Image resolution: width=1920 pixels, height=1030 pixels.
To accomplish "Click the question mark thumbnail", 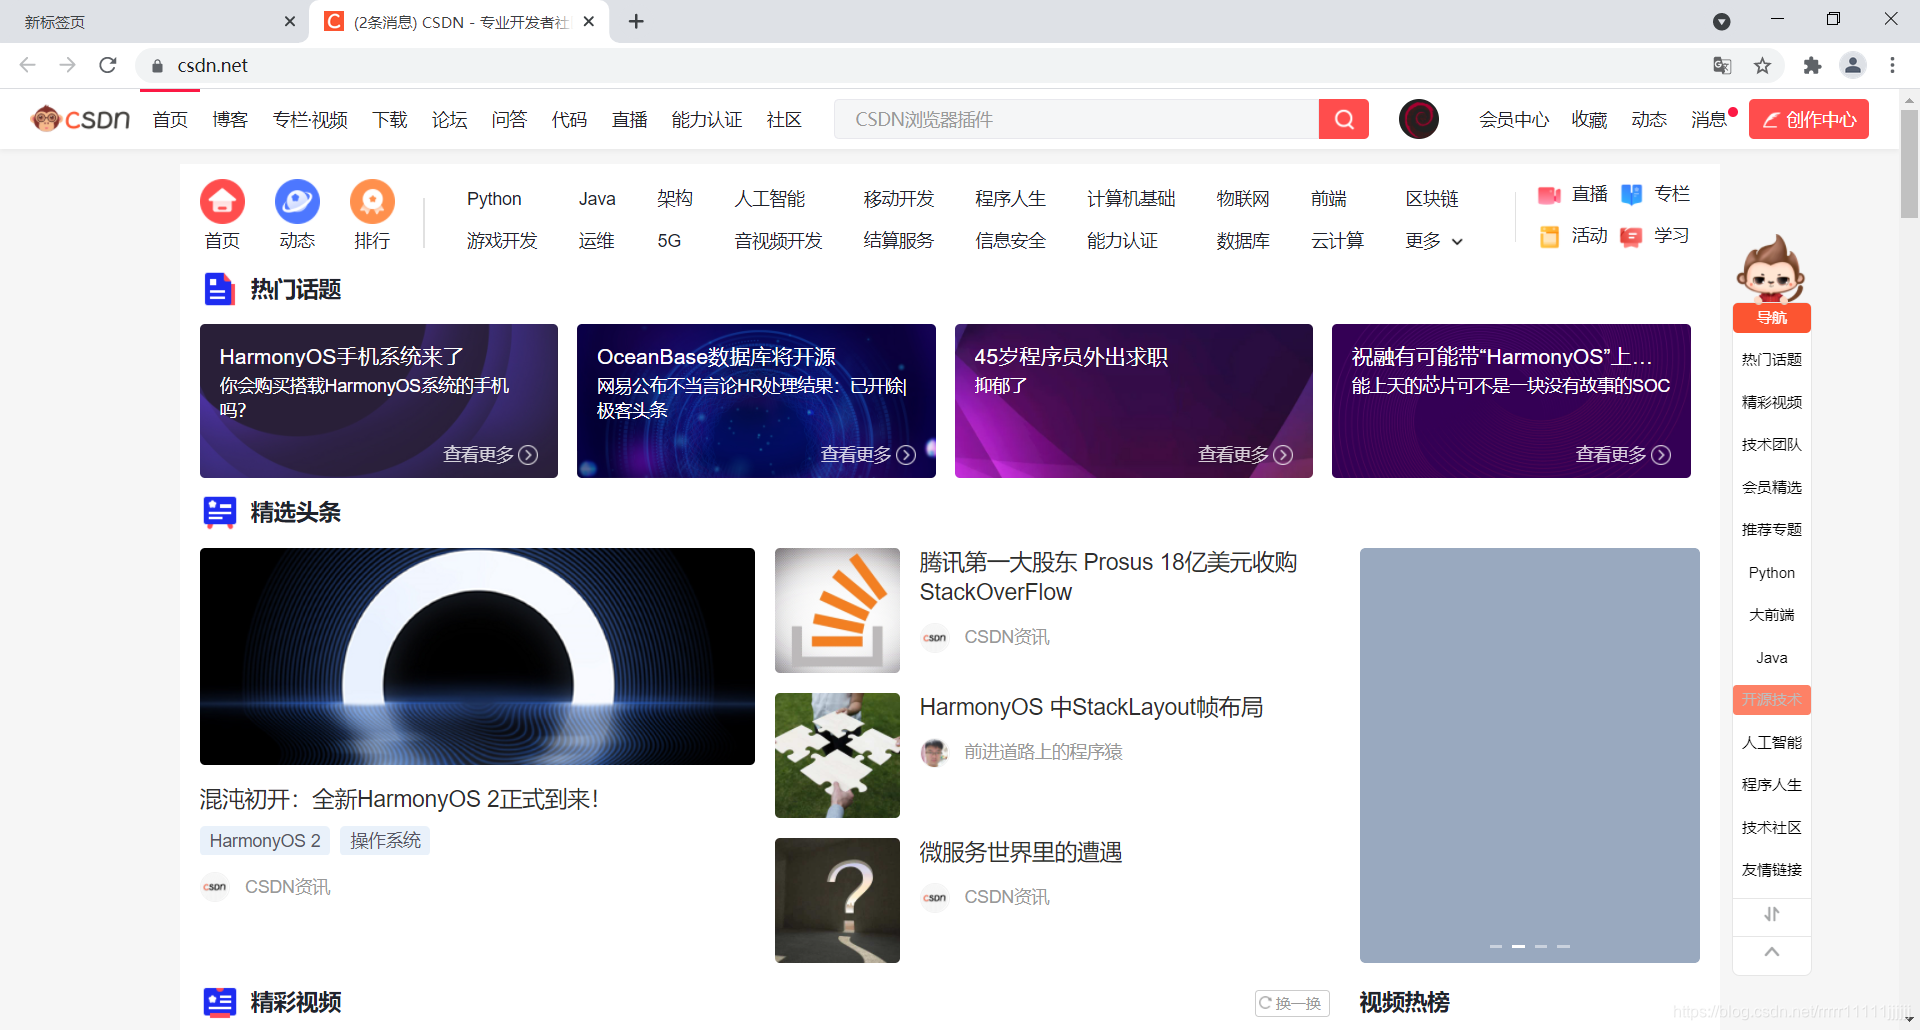I will (x=837, y=900).
